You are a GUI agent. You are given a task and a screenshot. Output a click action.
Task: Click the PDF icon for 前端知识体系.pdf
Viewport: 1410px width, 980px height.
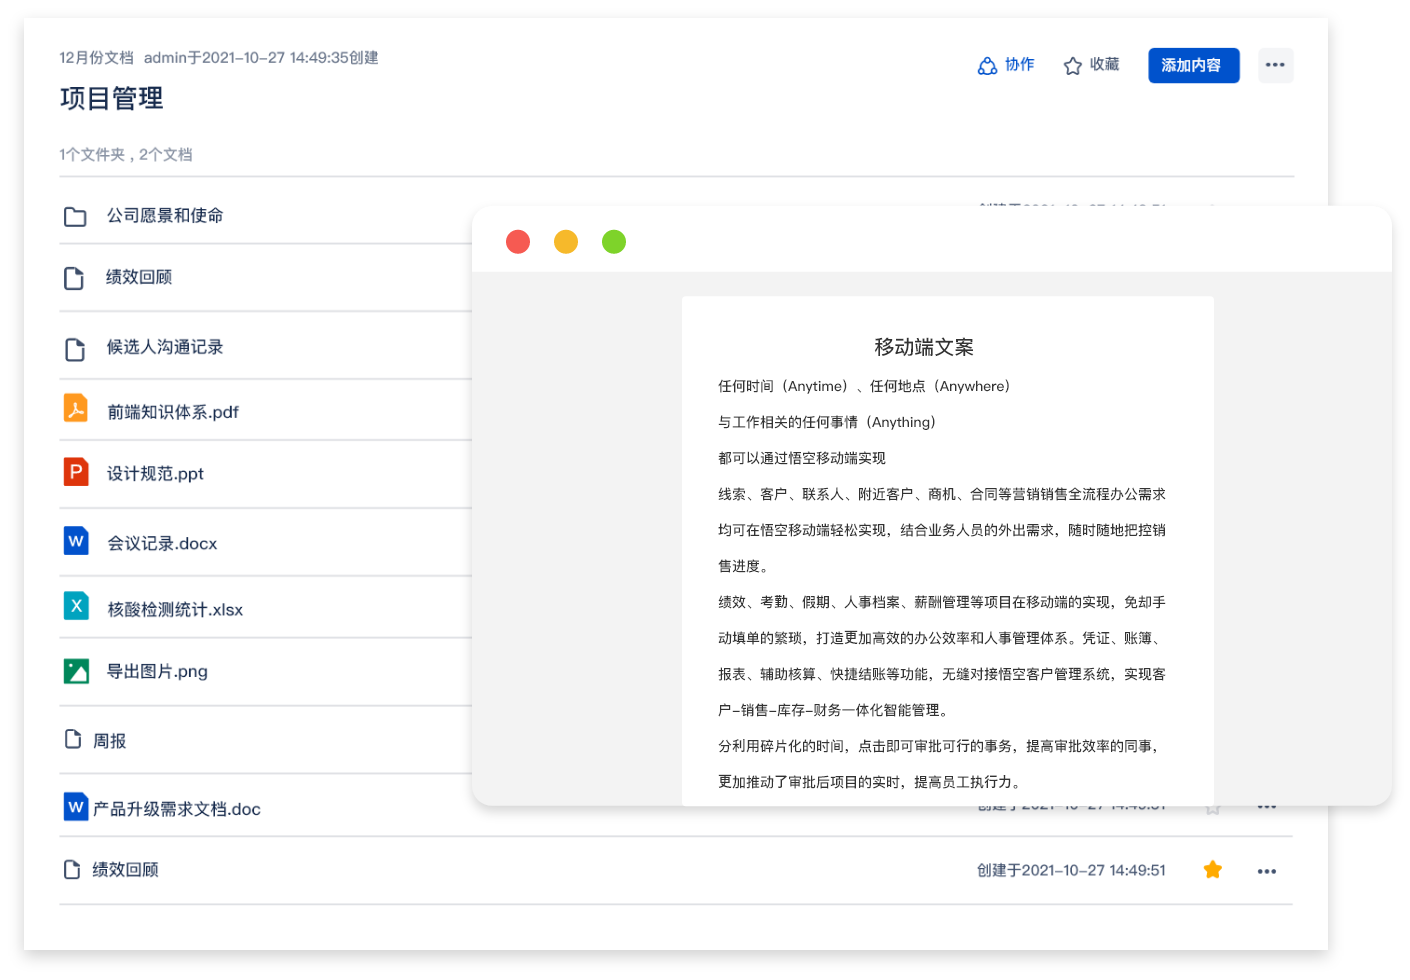76,409
